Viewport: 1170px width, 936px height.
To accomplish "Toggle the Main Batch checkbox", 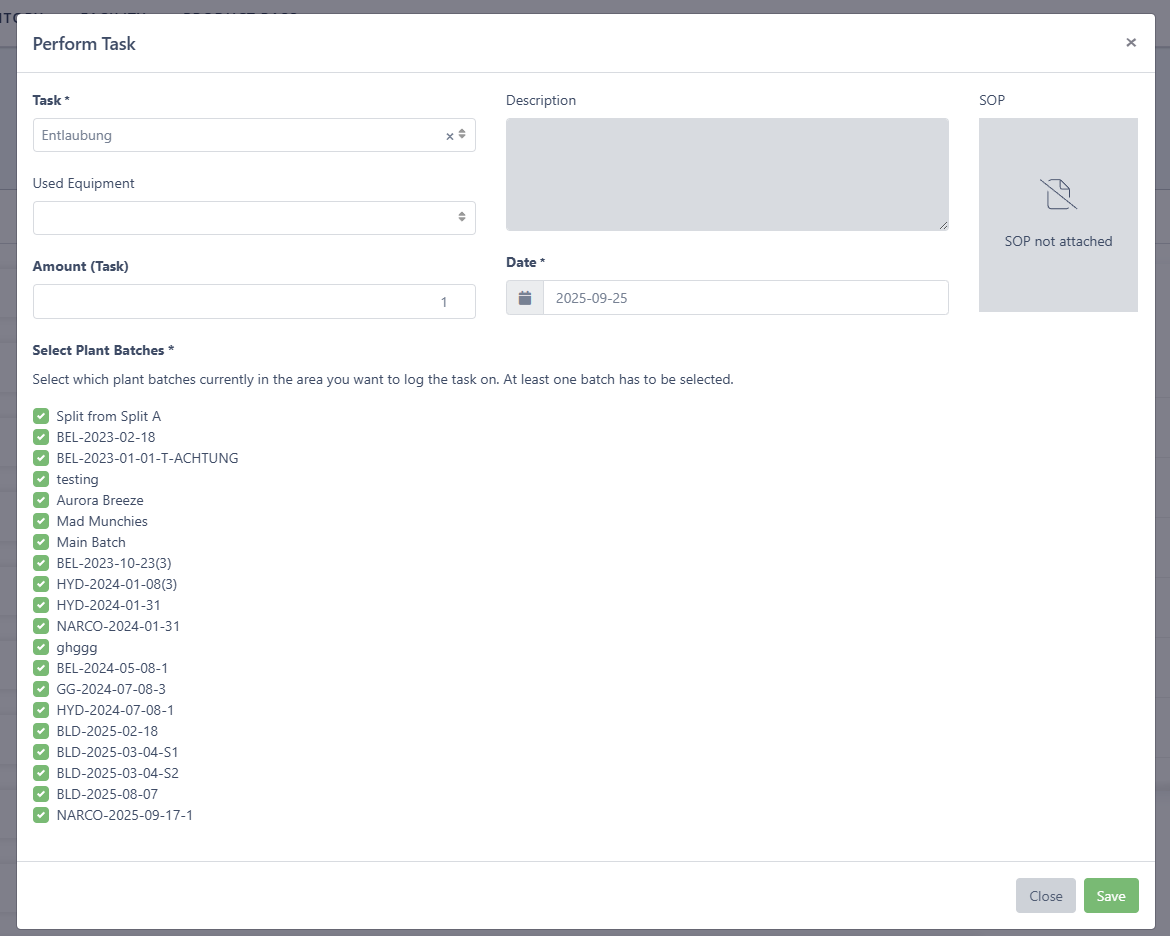I will [x=41, y=542].
